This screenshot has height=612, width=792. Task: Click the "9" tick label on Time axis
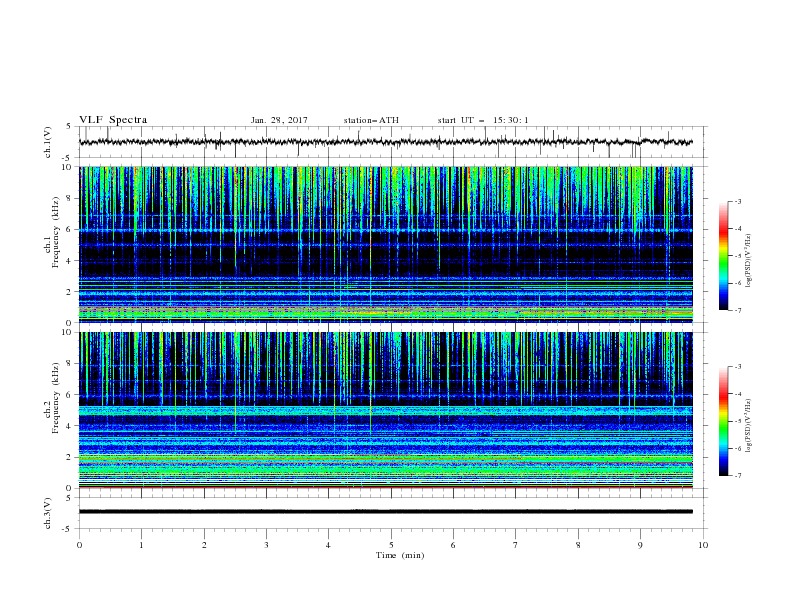coord(640,545)
